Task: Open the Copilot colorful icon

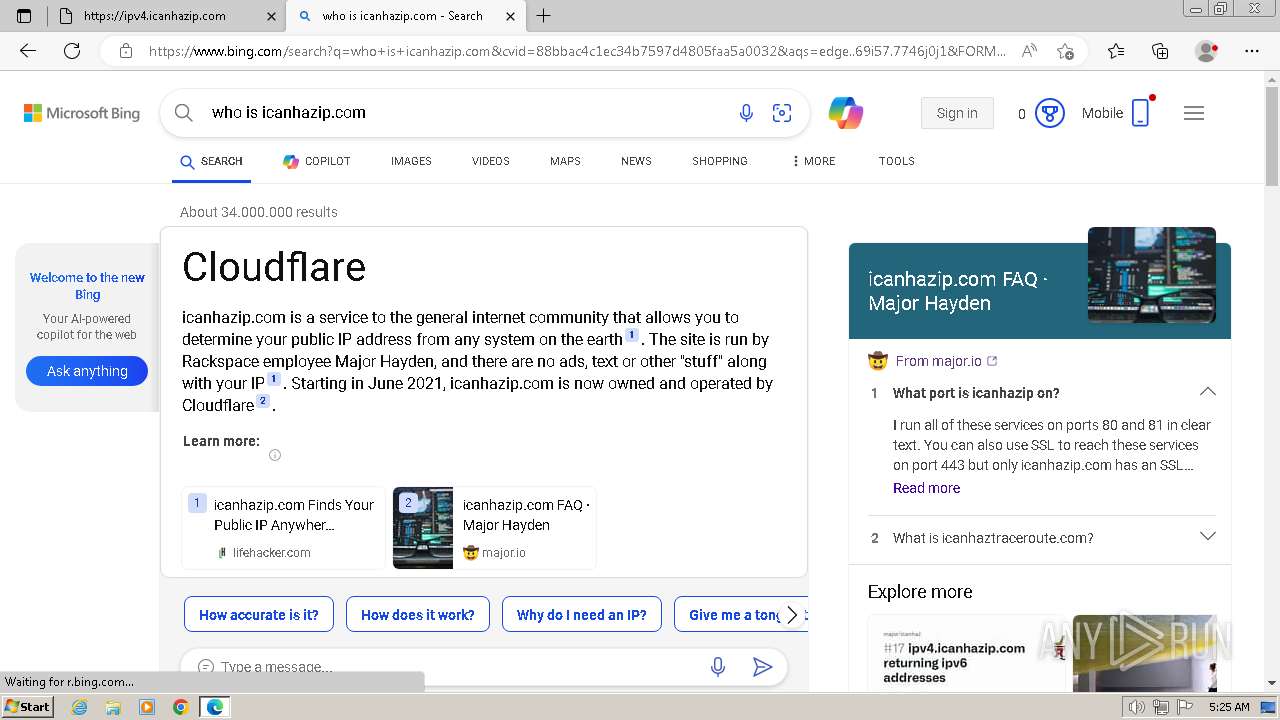Action: (846, 113)
